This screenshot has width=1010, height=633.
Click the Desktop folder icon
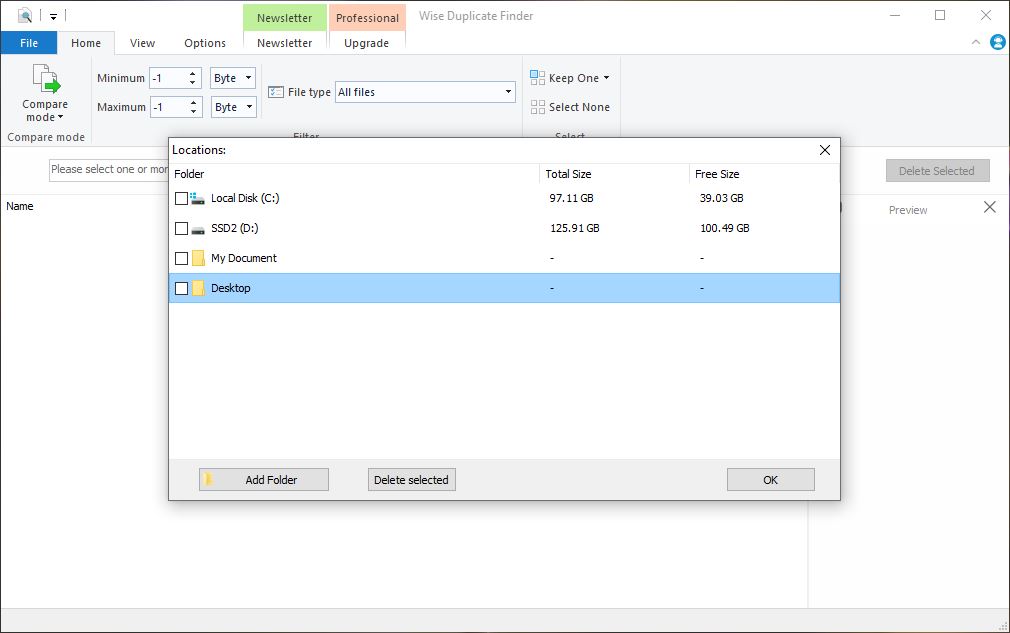198,288
